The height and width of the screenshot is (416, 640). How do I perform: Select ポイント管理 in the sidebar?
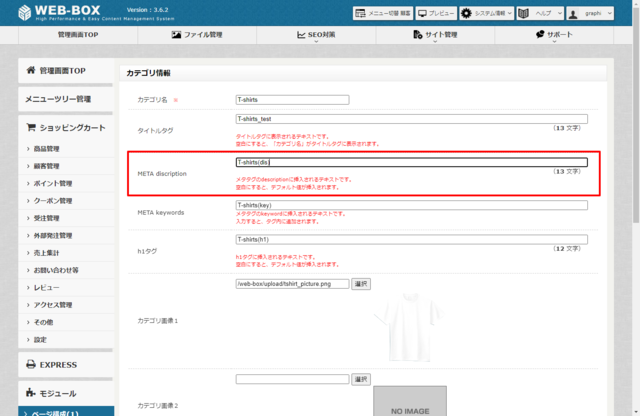pyautogui.click(x=66, y=183)
